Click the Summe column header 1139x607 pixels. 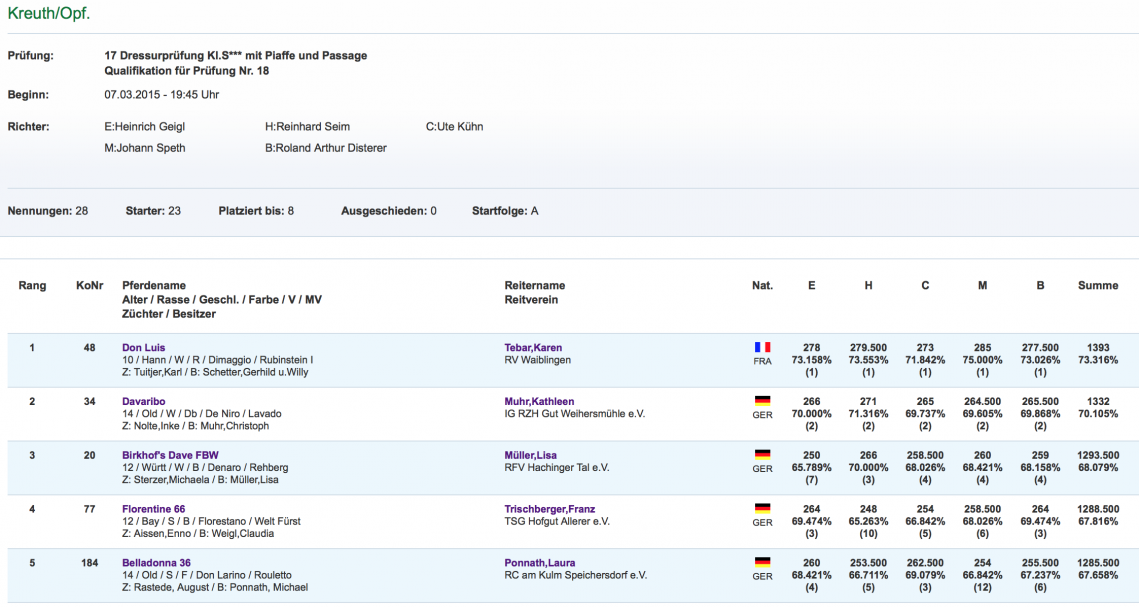[x=1097, y=286]
